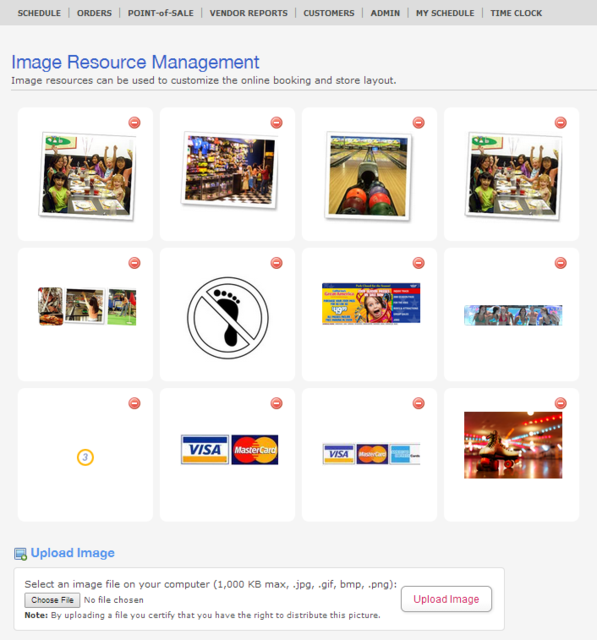Go to POINT-of-SALE menu
Viewport: 597px width, 640px height.
click(x=161, y=13)
